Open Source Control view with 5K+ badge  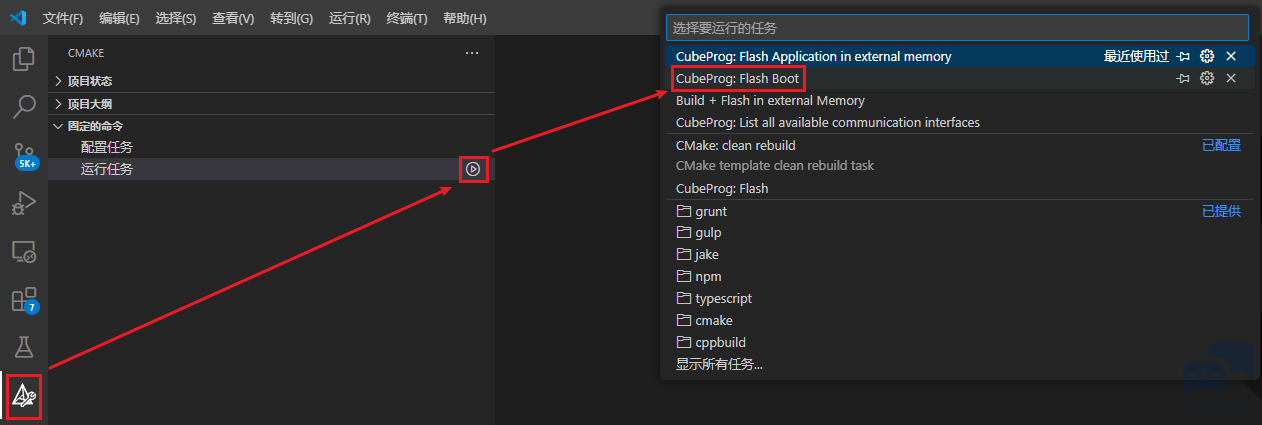tap(23, 155)
